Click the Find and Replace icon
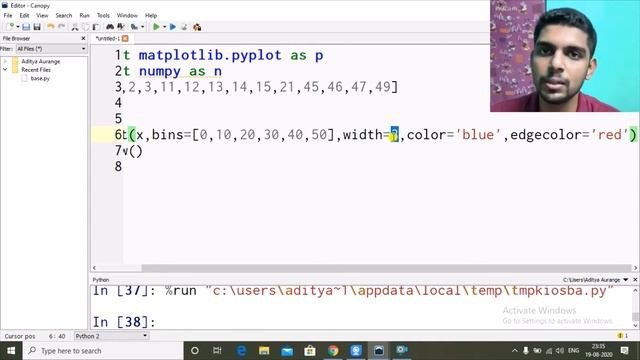640x360 pixels. coord(120,27)
